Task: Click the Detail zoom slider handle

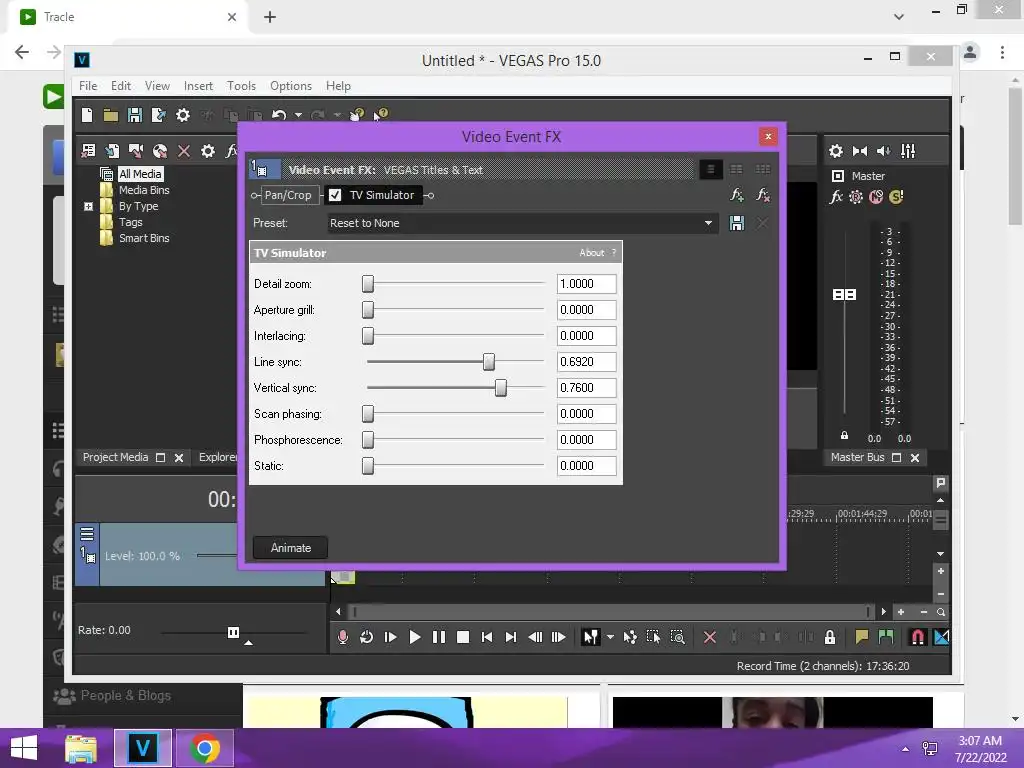Action: click(368, 284)
